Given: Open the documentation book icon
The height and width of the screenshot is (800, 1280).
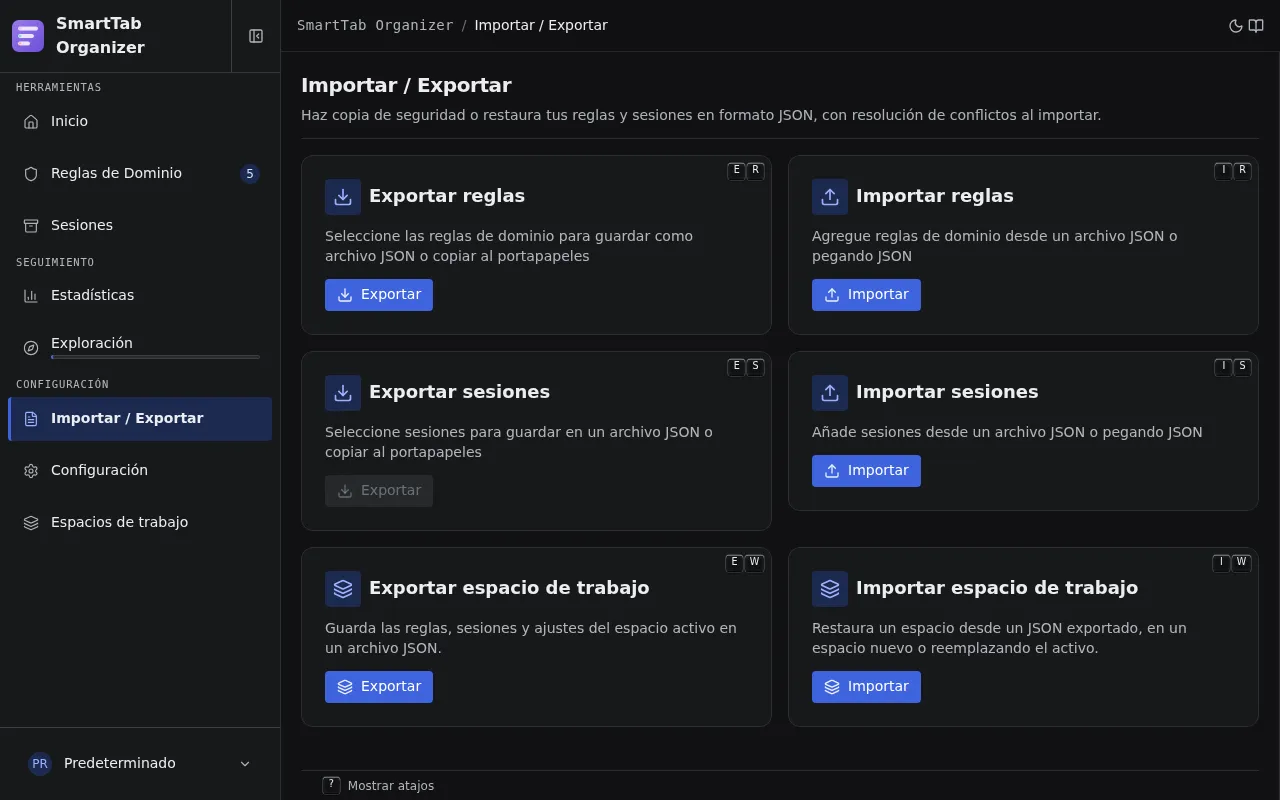Looking at the screenshot, I should (x=1256, y=26).
